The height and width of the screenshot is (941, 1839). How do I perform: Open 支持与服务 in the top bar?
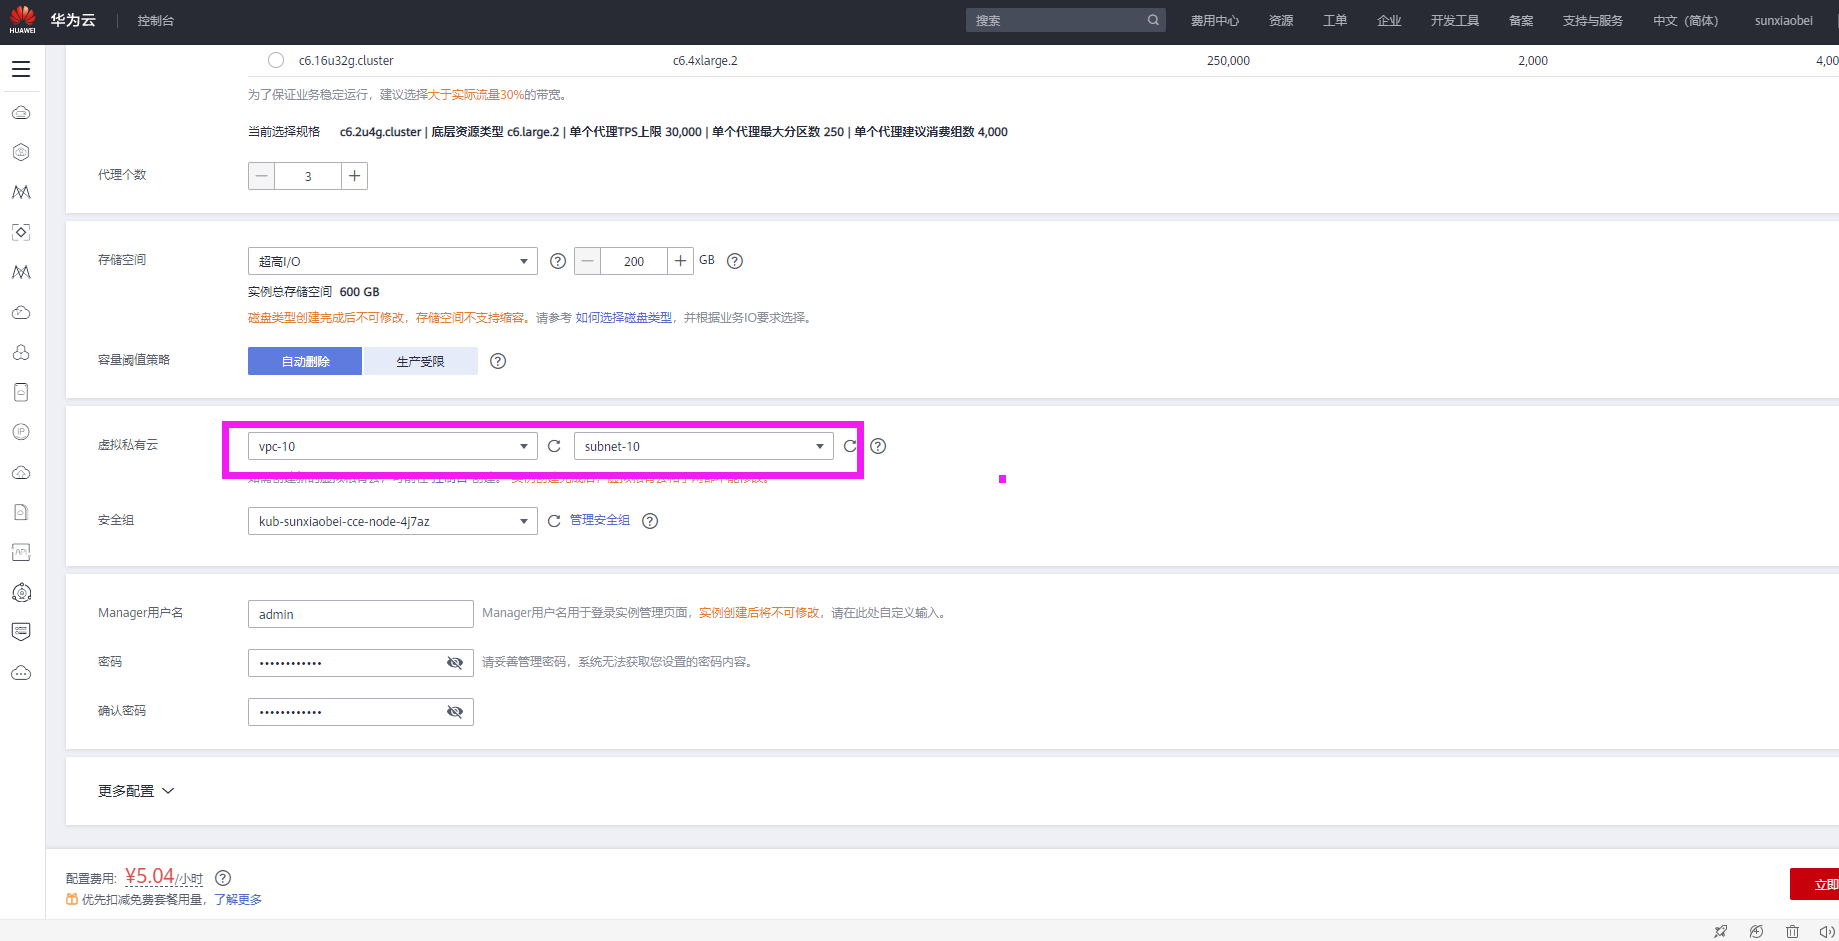(1593, 20)
